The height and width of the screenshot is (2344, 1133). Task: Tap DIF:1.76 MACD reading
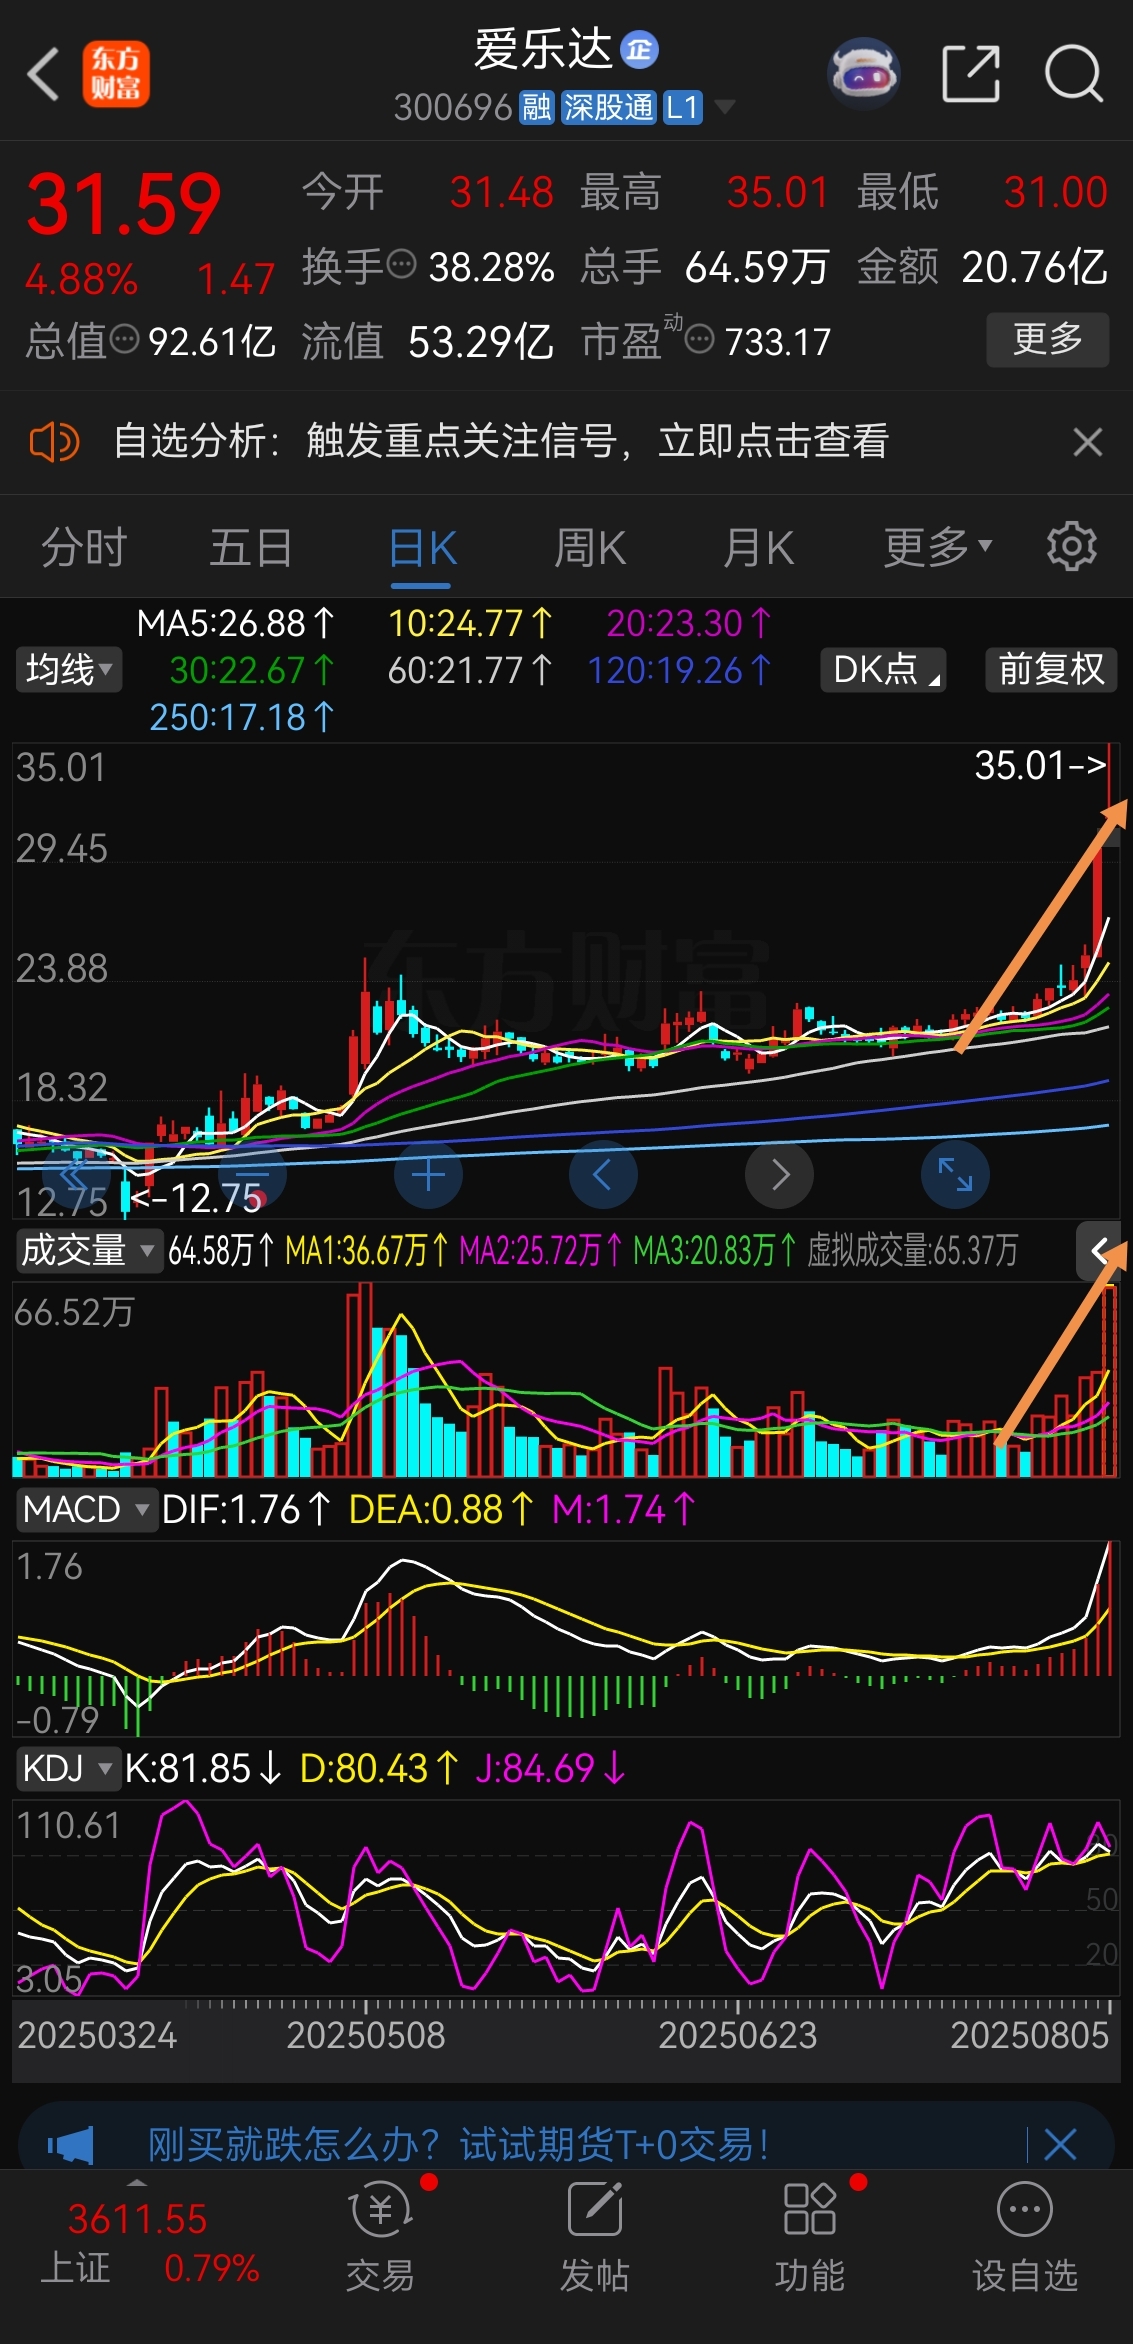(x=245, y=1509)
